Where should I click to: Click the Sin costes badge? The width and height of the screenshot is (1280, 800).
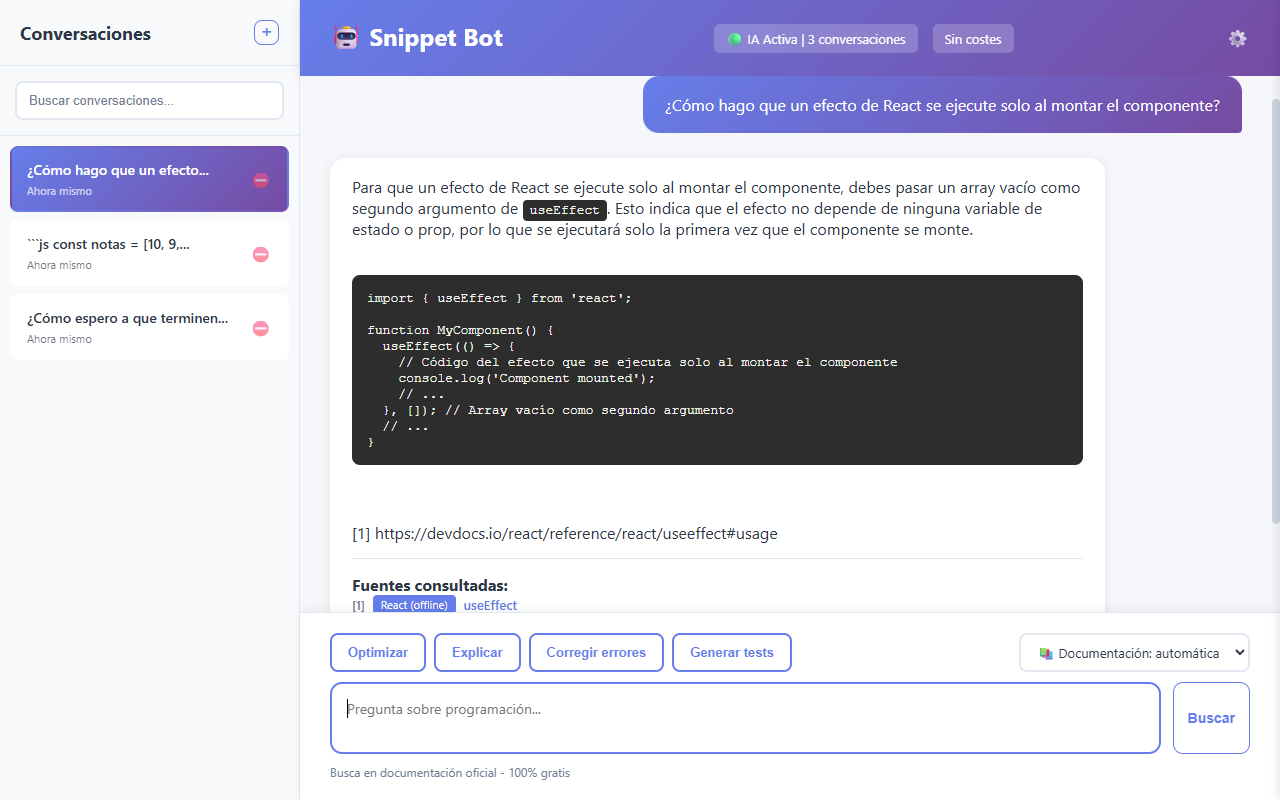pos(973,39)
